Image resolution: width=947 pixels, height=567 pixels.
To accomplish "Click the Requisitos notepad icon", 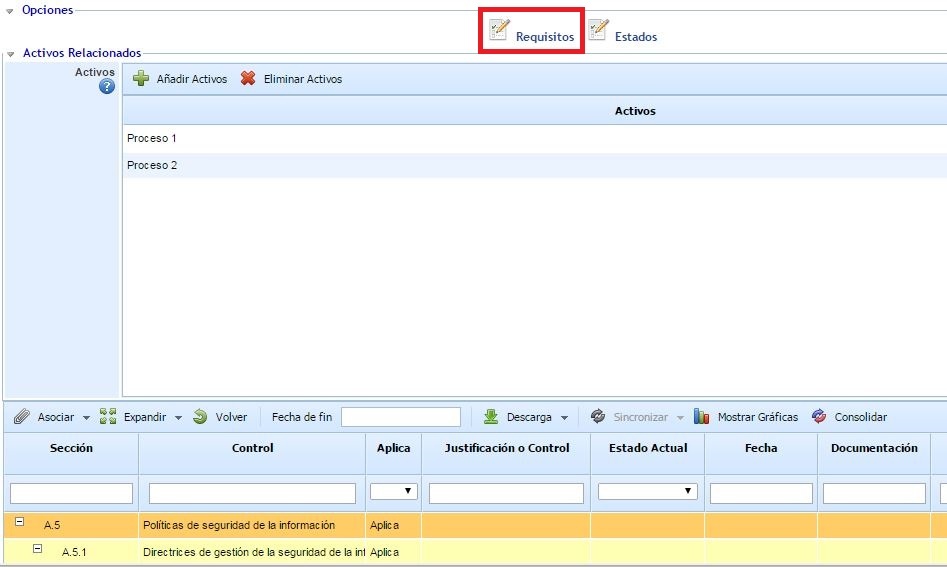I will point(500,30).
